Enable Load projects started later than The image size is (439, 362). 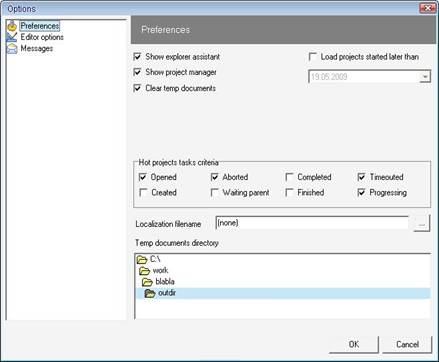coord(313,57)
